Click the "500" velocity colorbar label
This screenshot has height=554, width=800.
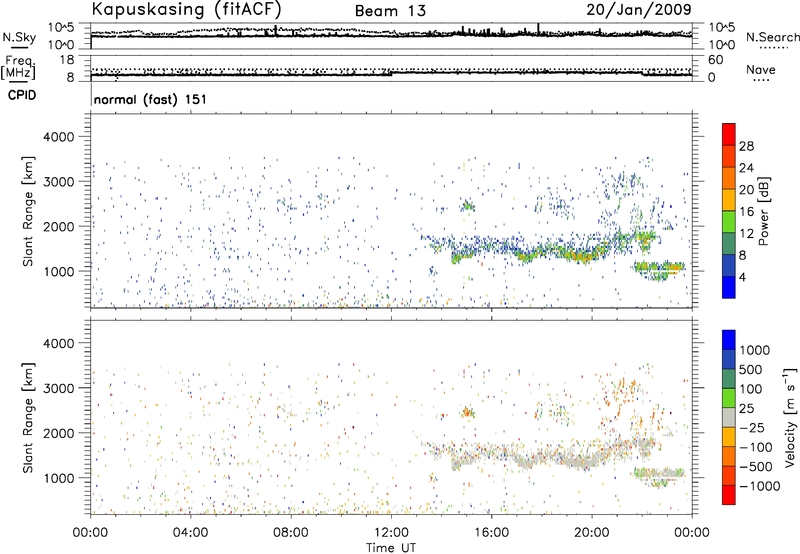point(751,370)
